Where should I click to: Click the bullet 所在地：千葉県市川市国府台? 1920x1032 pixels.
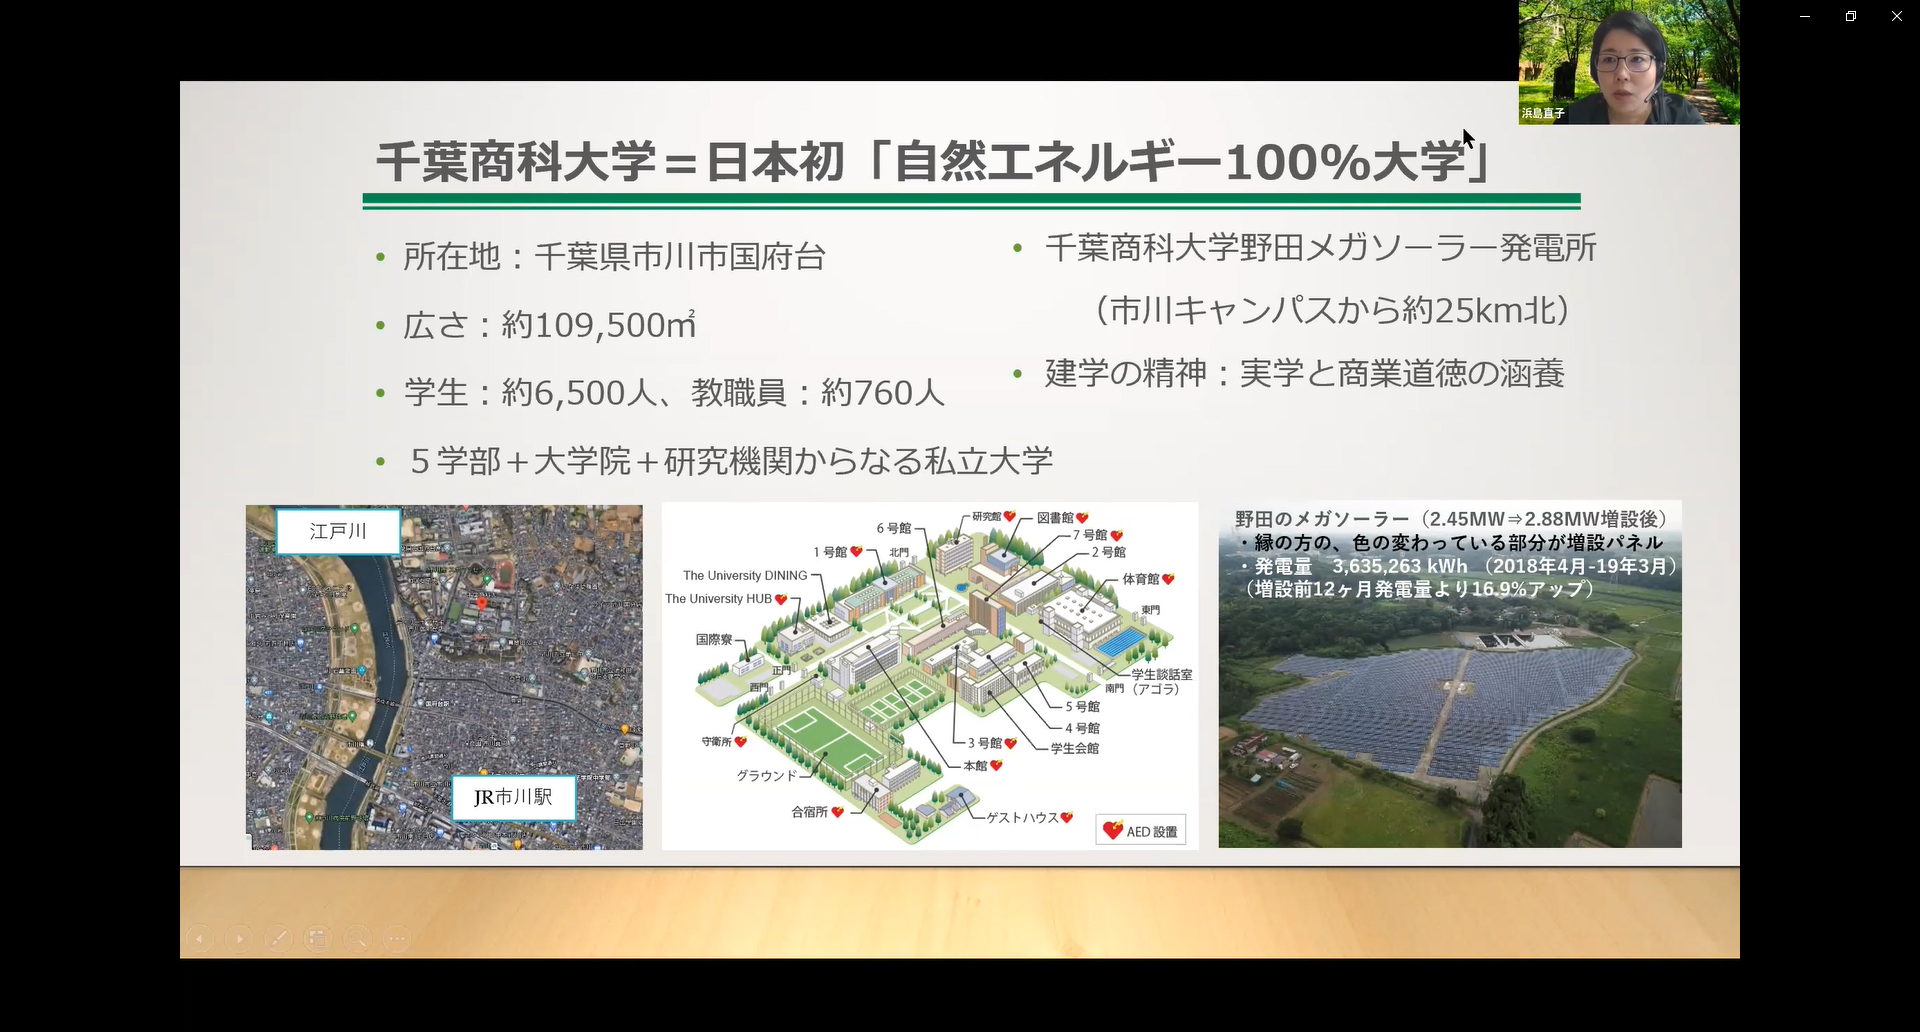pos(614,257)
